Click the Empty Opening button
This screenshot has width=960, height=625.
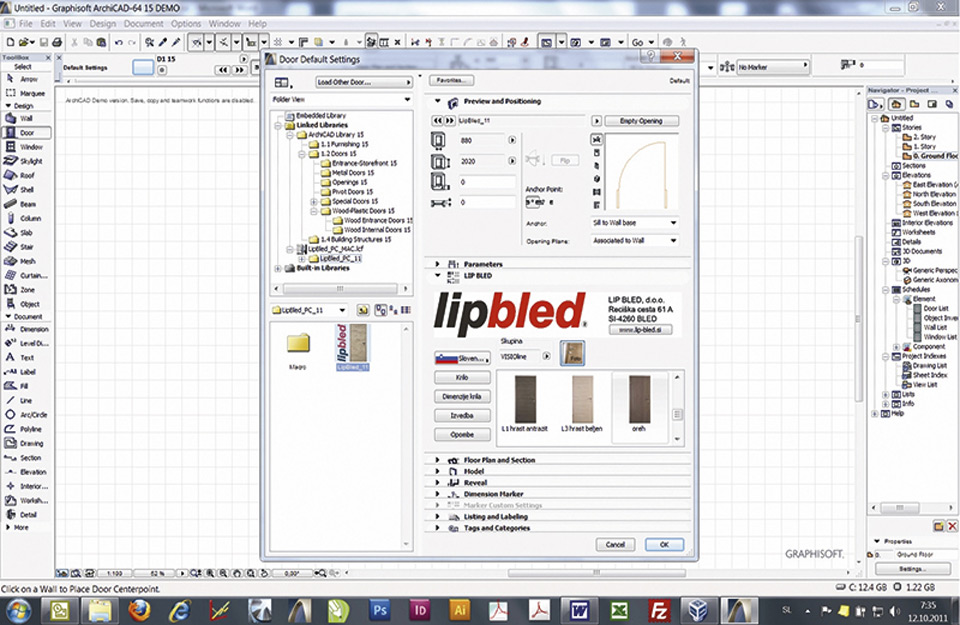coord(641,121)
